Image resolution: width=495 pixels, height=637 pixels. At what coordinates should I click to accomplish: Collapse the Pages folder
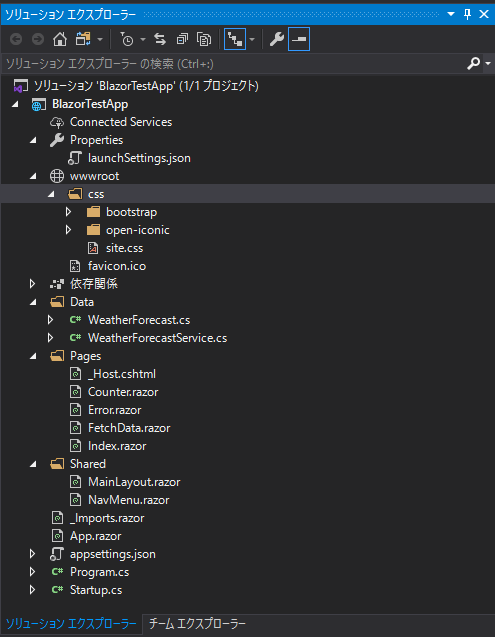(33, 356)
